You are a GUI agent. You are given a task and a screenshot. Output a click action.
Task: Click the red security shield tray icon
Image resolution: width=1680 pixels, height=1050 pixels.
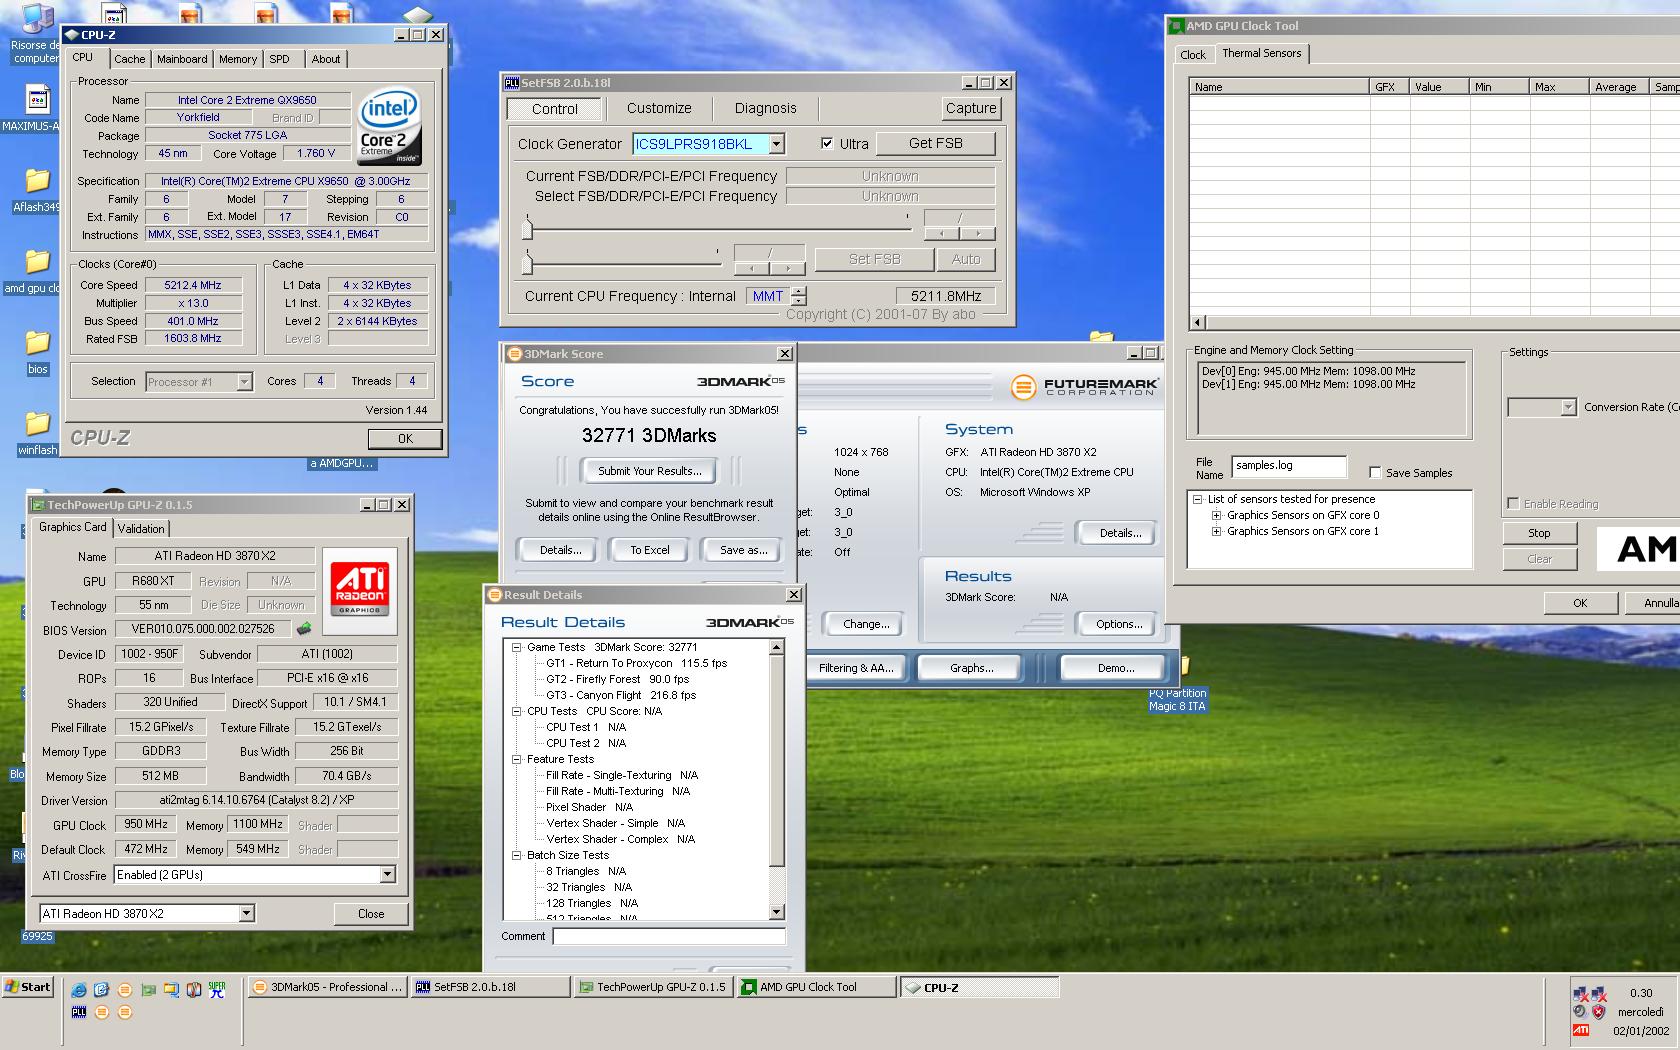pos(1599,1012)
